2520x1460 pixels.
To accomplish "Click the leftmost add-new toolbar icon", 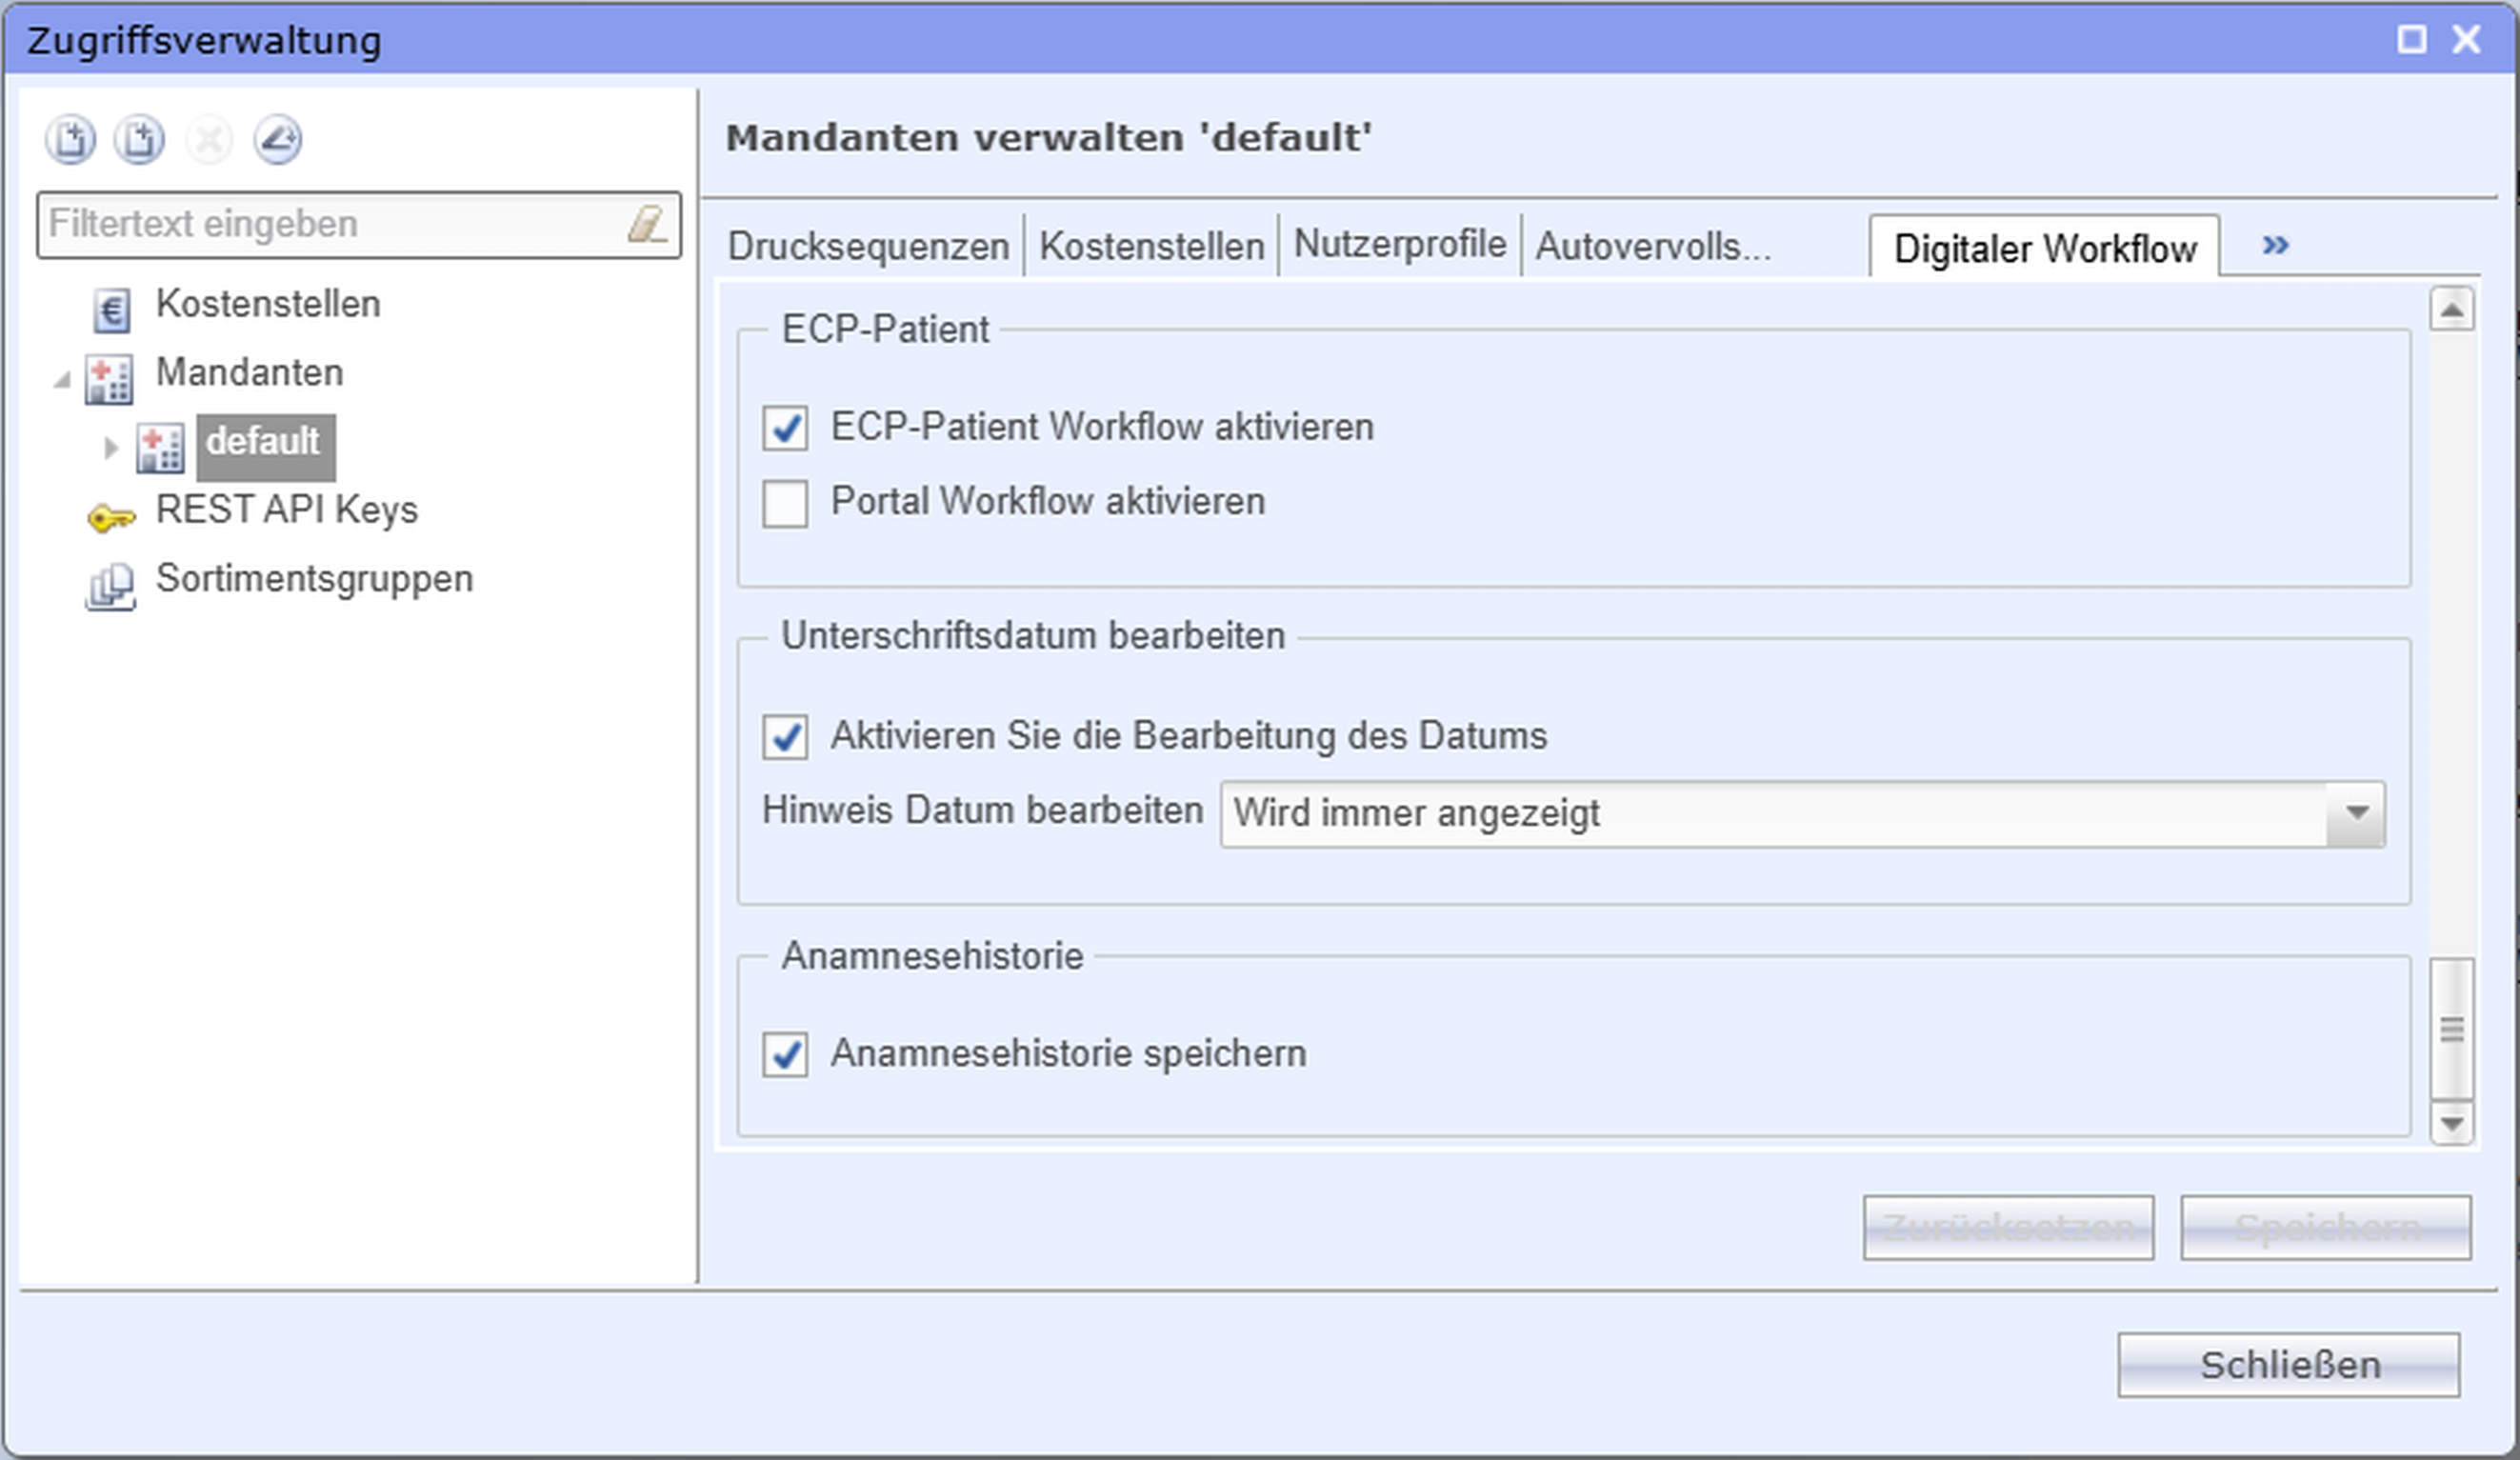I will 70,140.
